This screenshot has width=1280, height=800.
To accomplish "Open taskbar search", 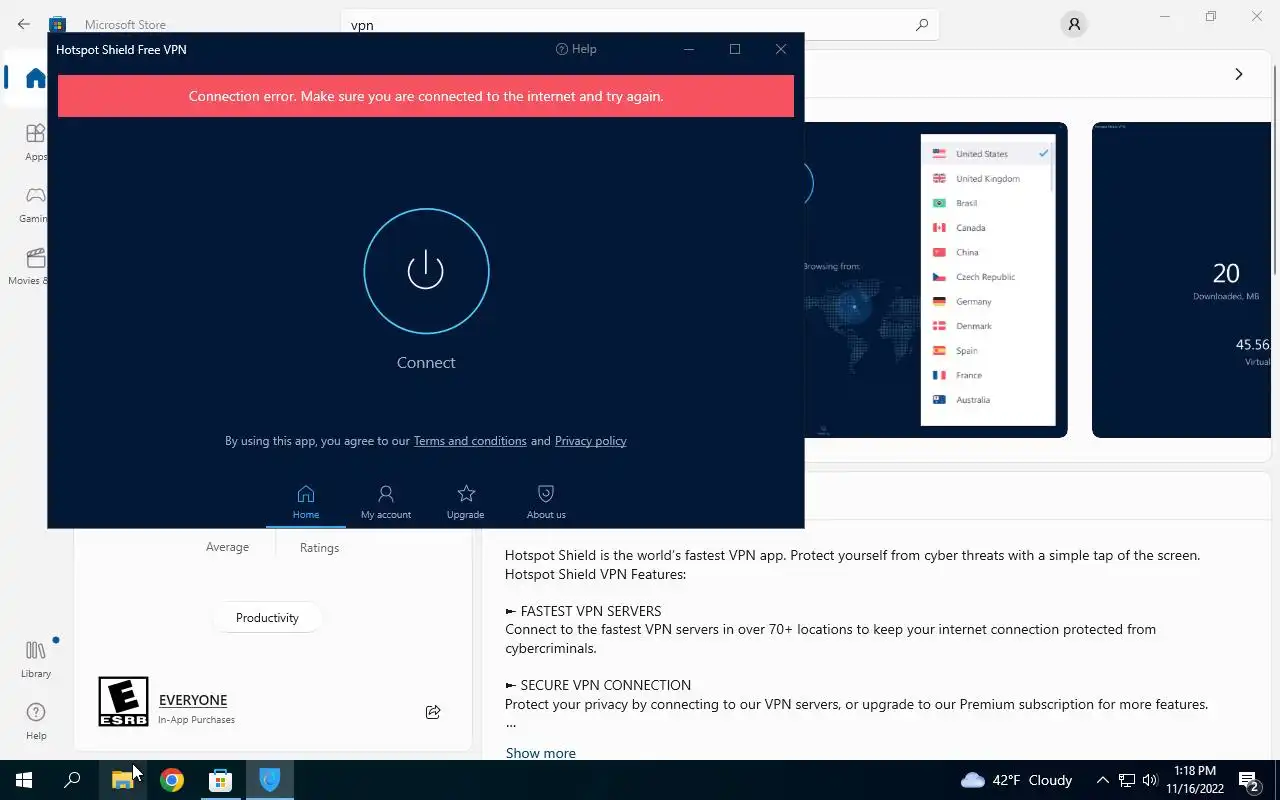I will point(72,780).
